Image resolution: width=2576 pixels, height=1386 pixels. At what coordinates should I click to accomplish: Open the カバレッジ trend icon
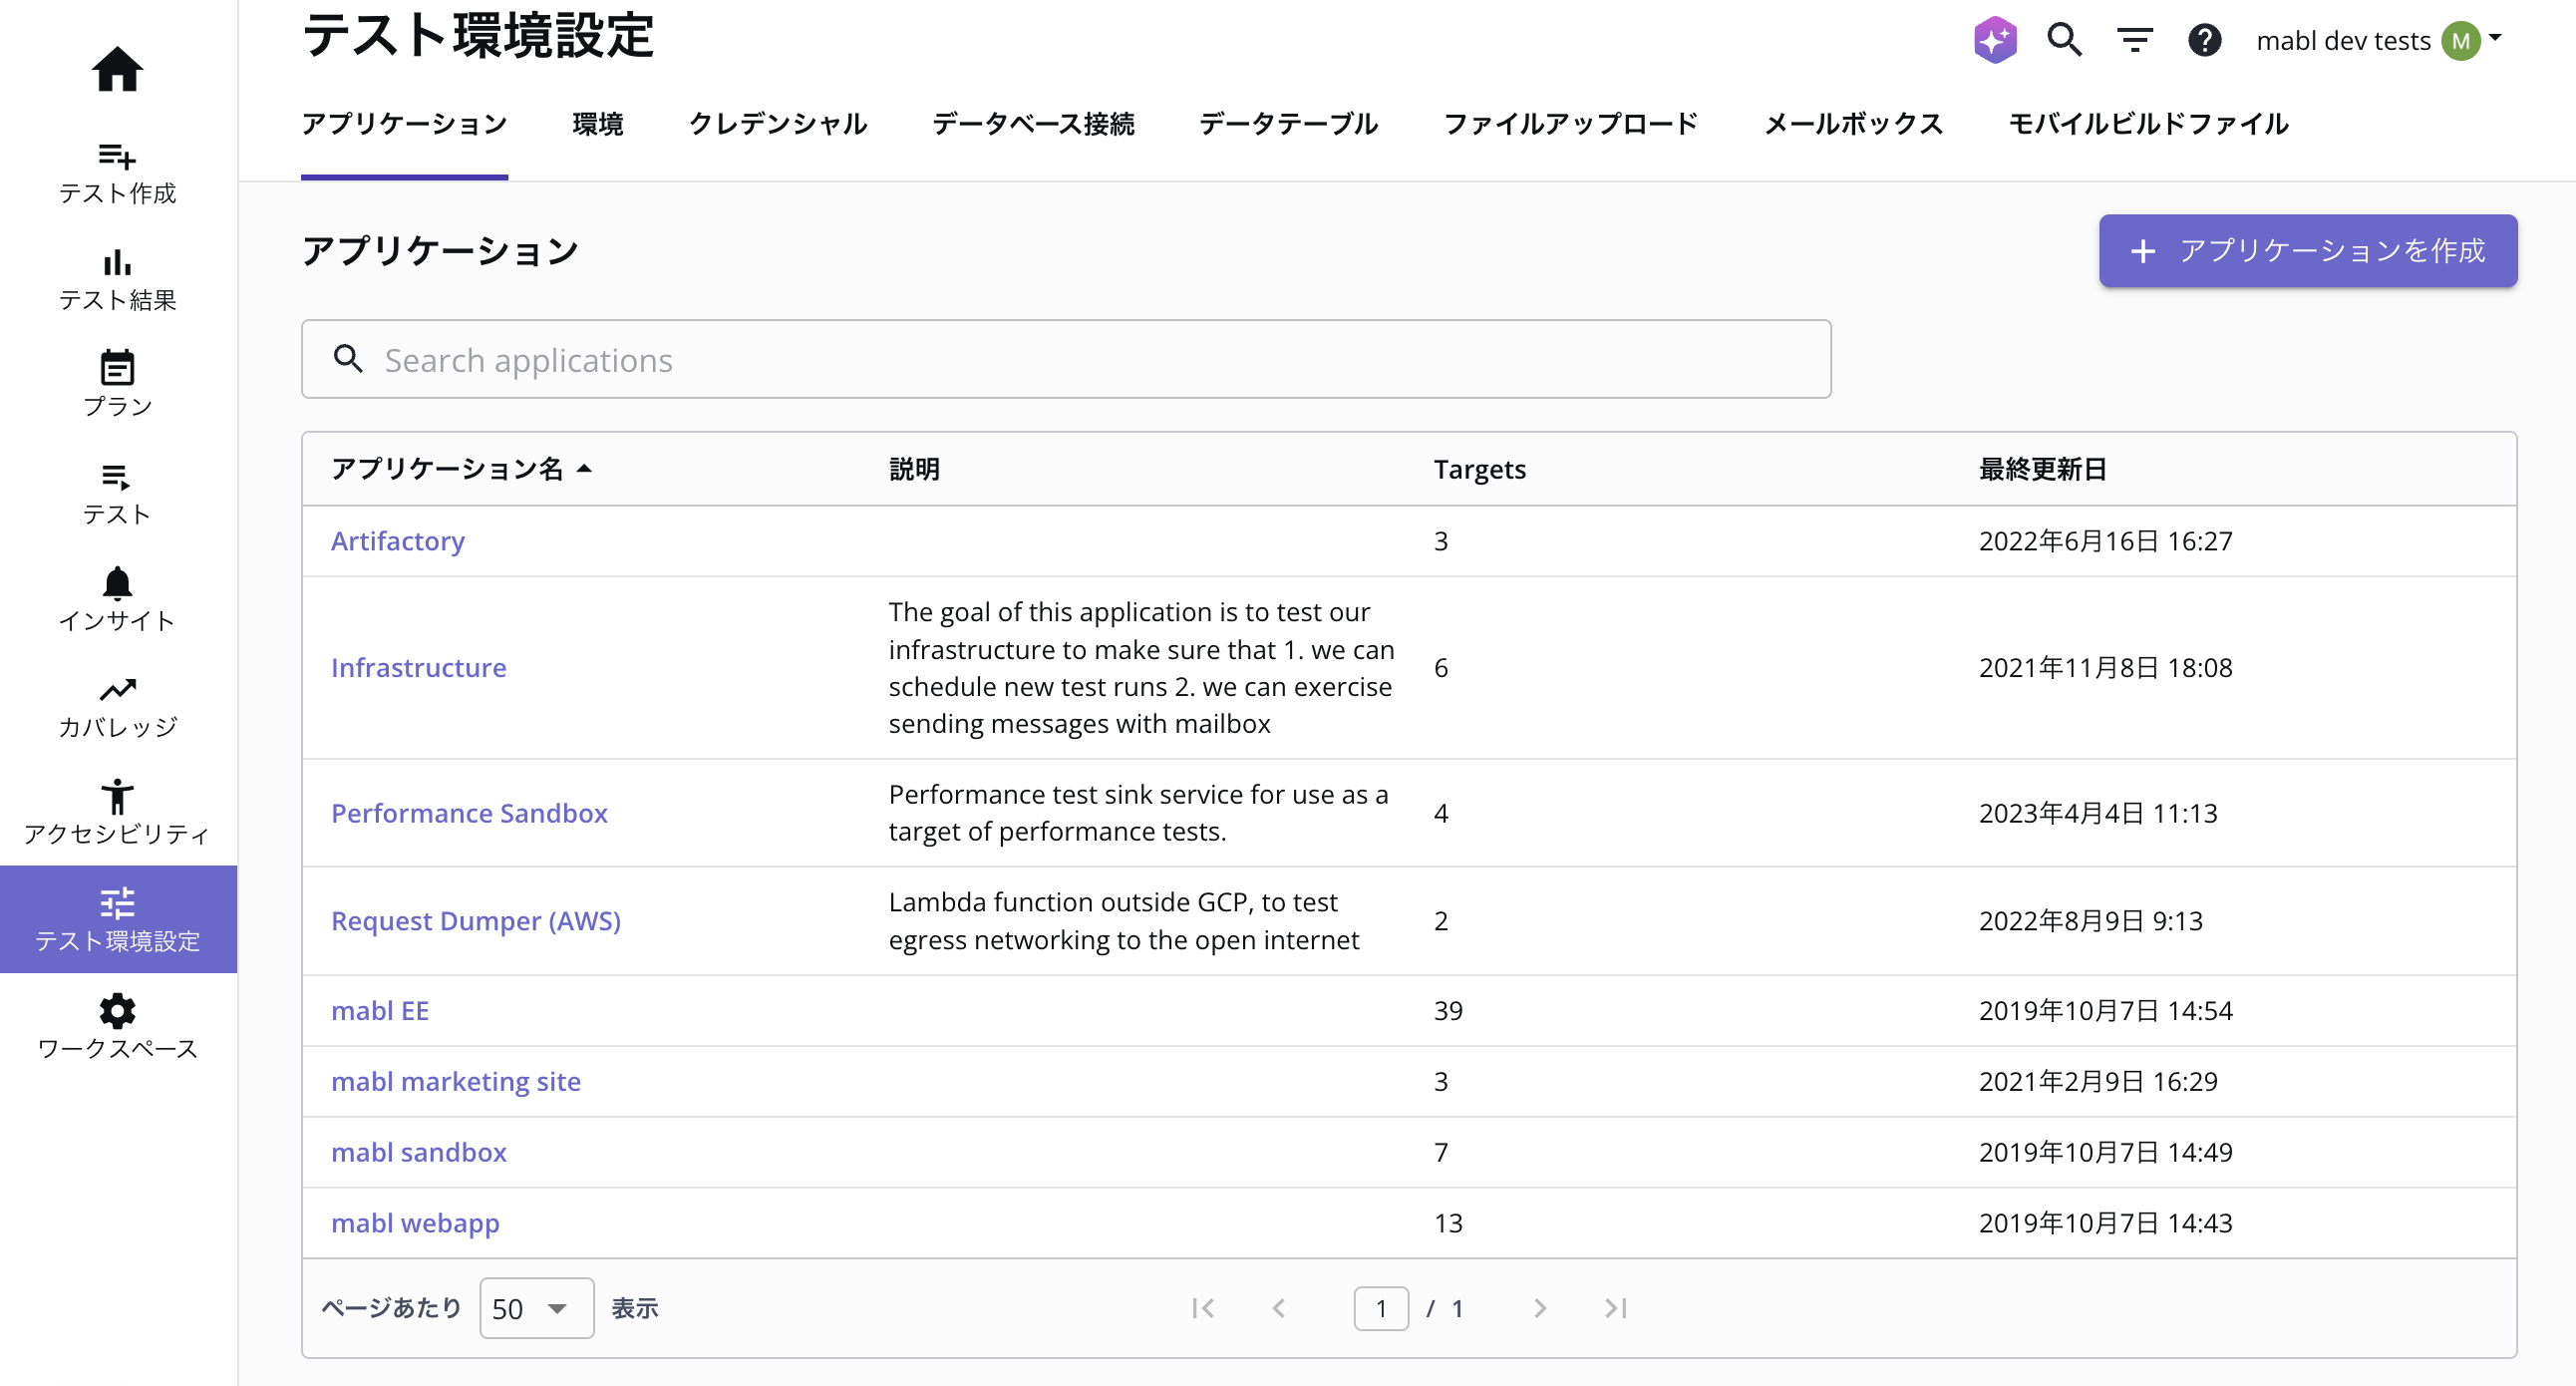118,692
